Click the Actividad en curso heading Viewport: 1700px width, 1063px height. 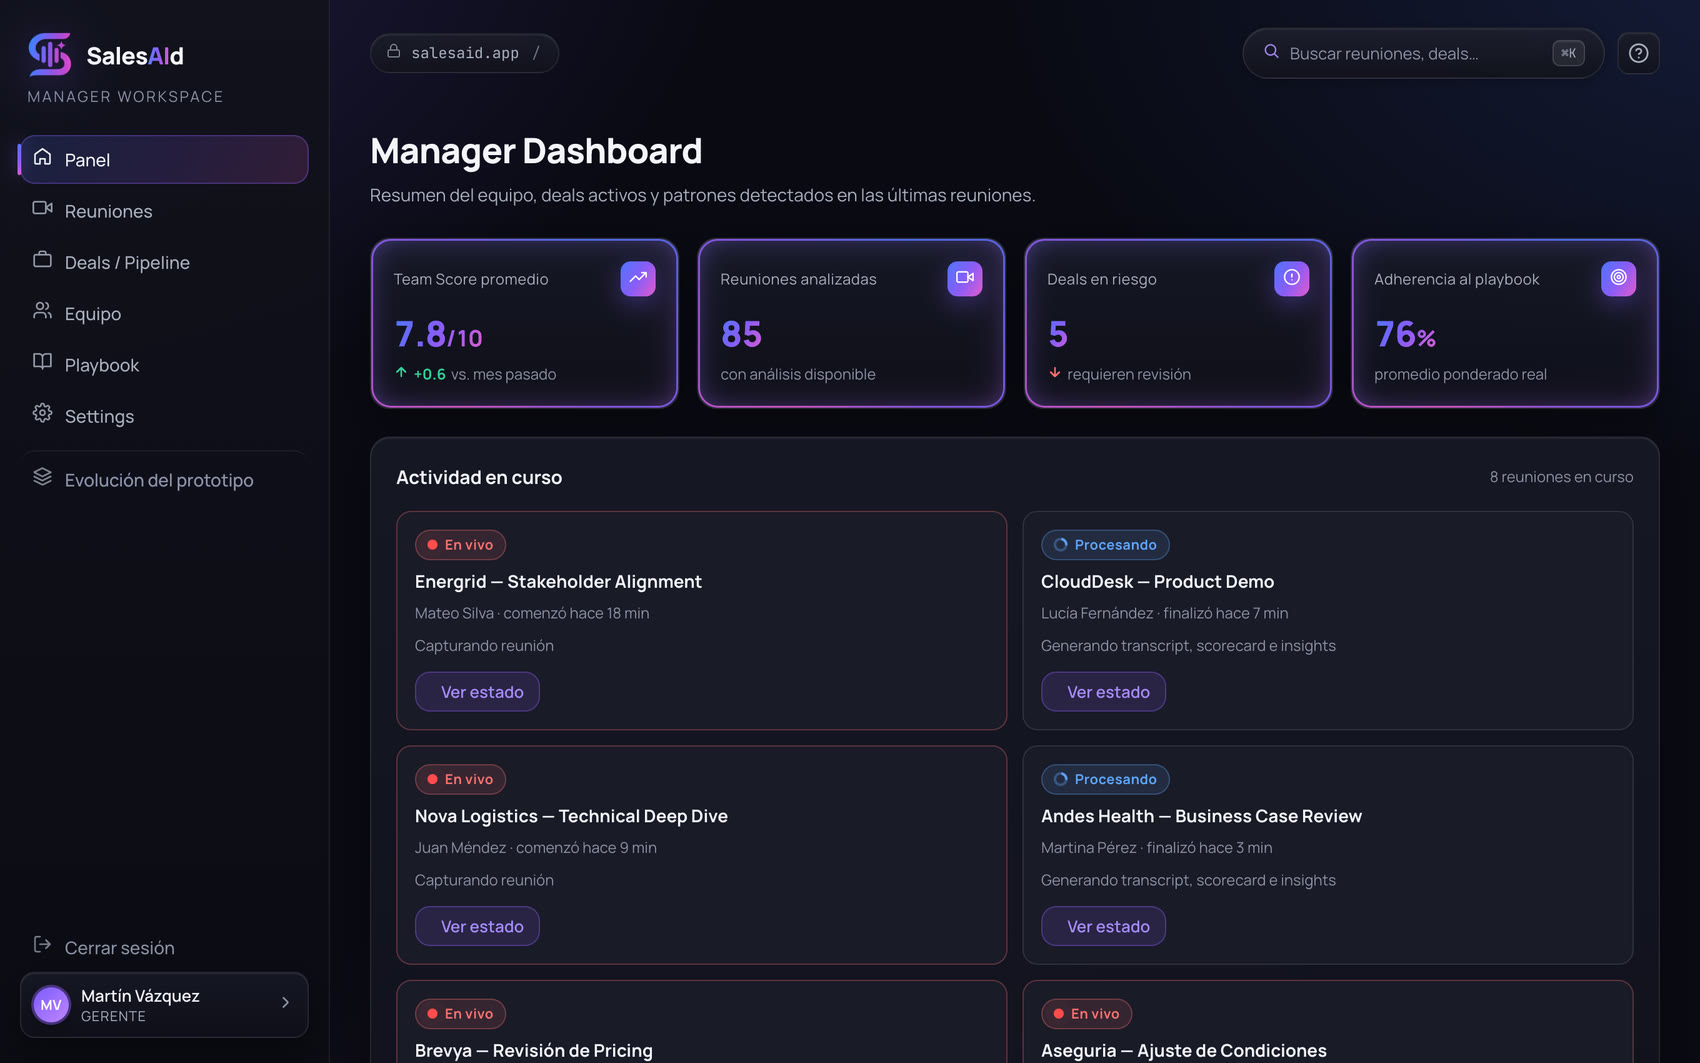(479, 478)
